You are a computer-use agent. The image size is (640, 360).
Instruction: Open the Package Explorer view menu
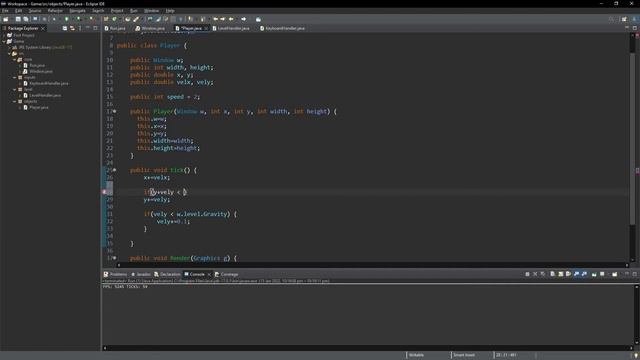click(80, 28)
